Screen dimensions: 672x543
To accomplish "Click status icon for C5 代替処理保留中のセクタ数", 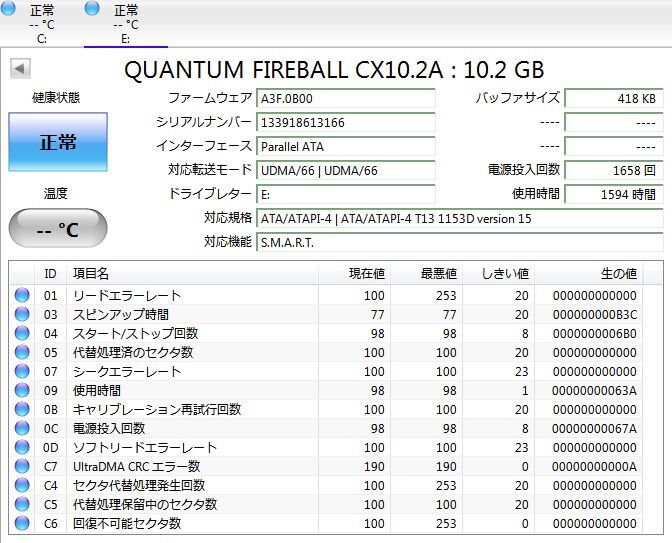I will (x=22, y=504).
